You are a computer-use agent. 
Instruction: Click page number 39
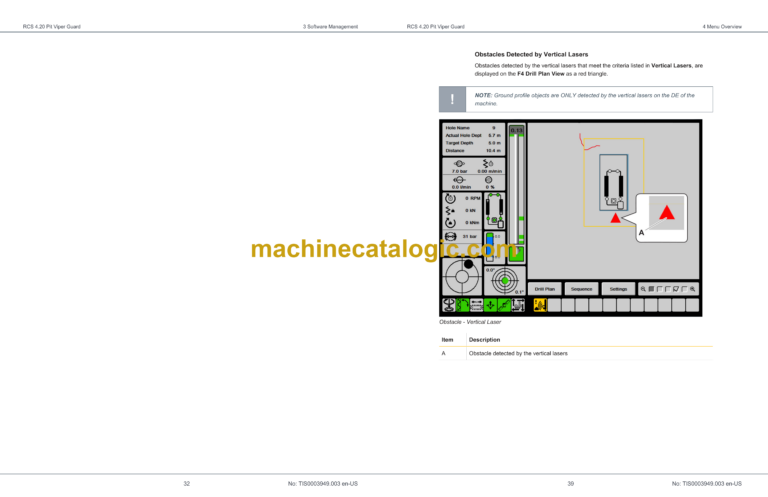[571, 484]
